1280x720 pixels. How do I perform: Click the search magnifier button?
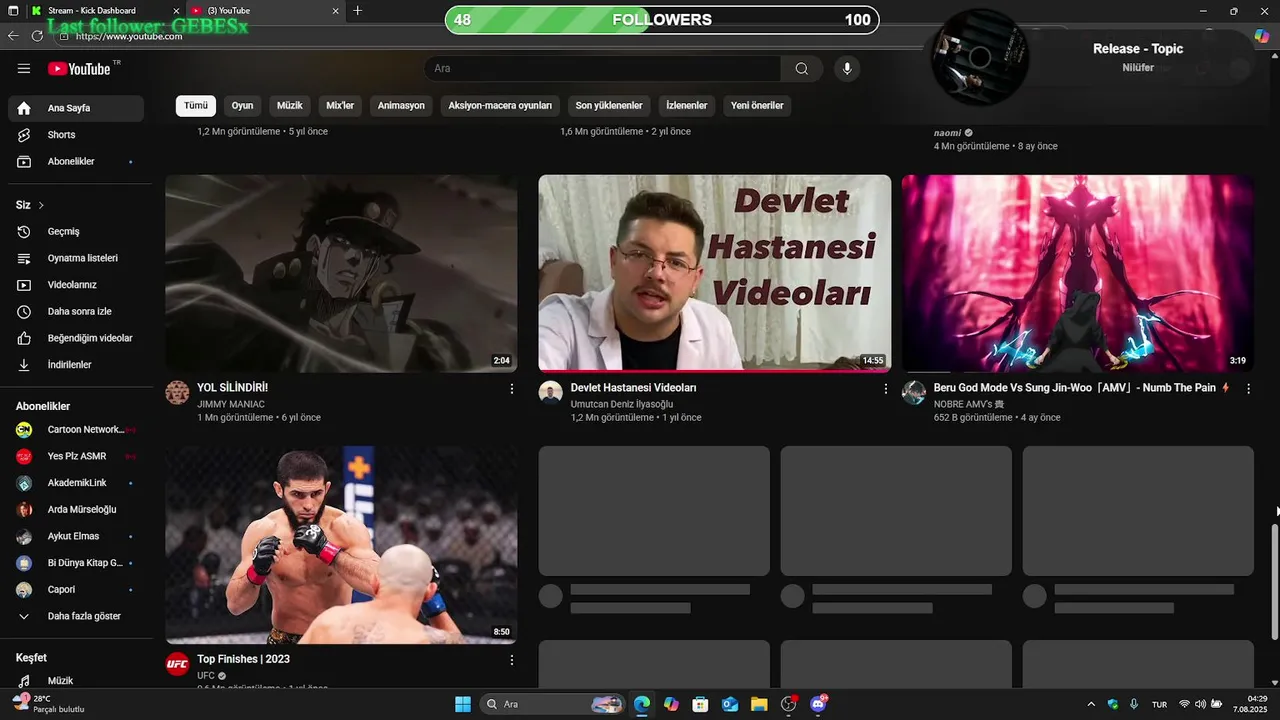[x=802, y=69]
